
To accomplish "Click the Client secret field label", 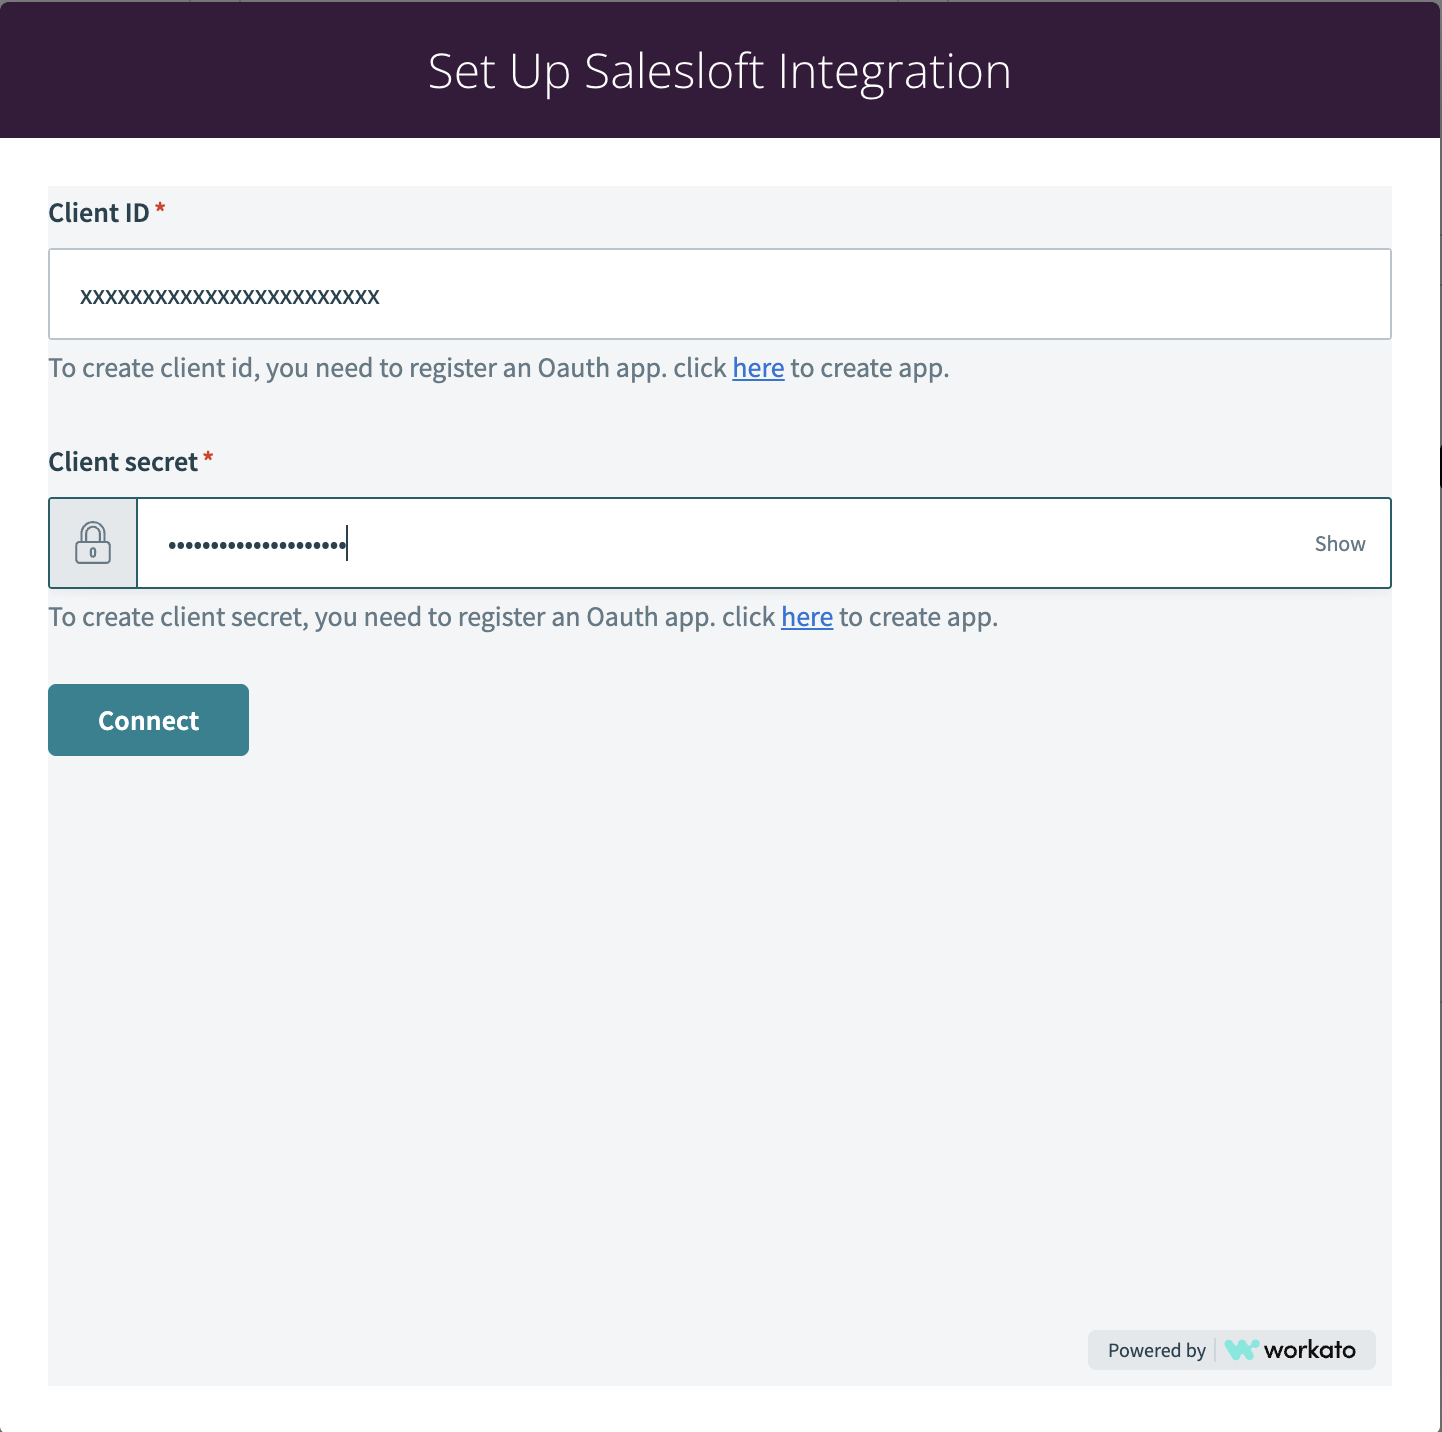I will 123,462.
